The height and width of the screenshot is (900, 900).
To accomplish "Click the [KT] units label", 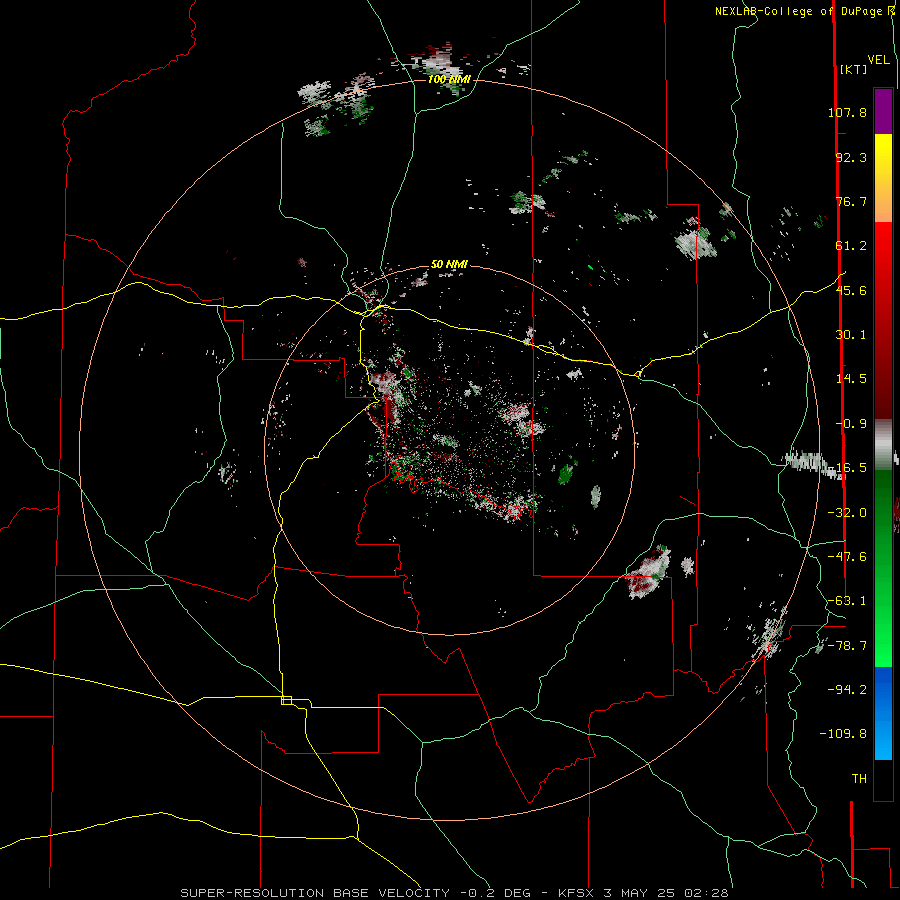I will [853, 69].
